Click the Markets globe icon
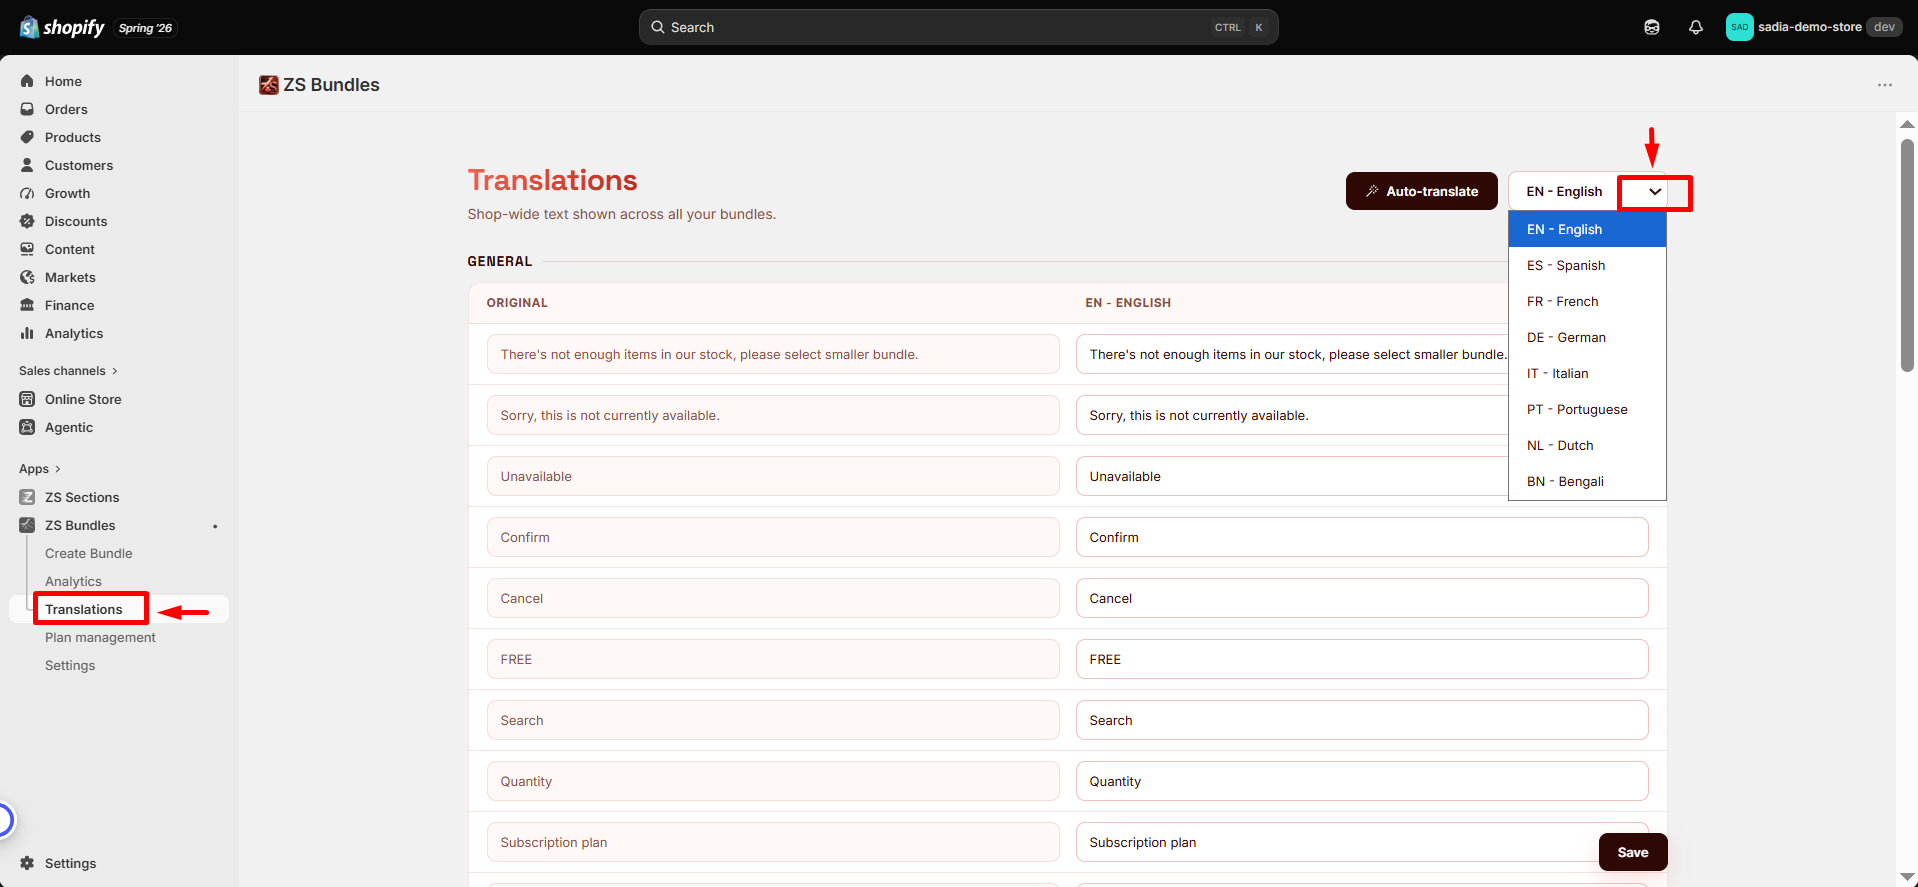The width and height of the screenshot is (1918, 887). click(27, 277)
